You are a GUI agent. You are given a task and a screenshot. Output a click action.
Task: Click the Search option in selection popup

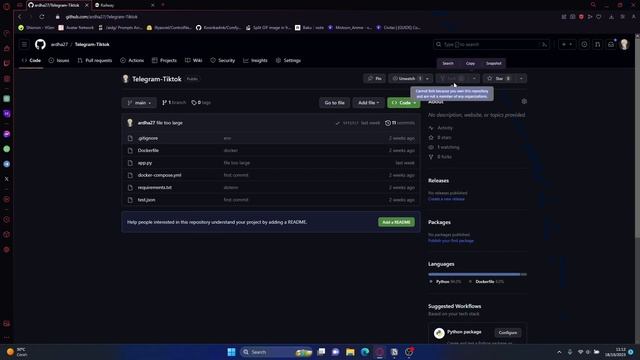click(x=448, y=64)
